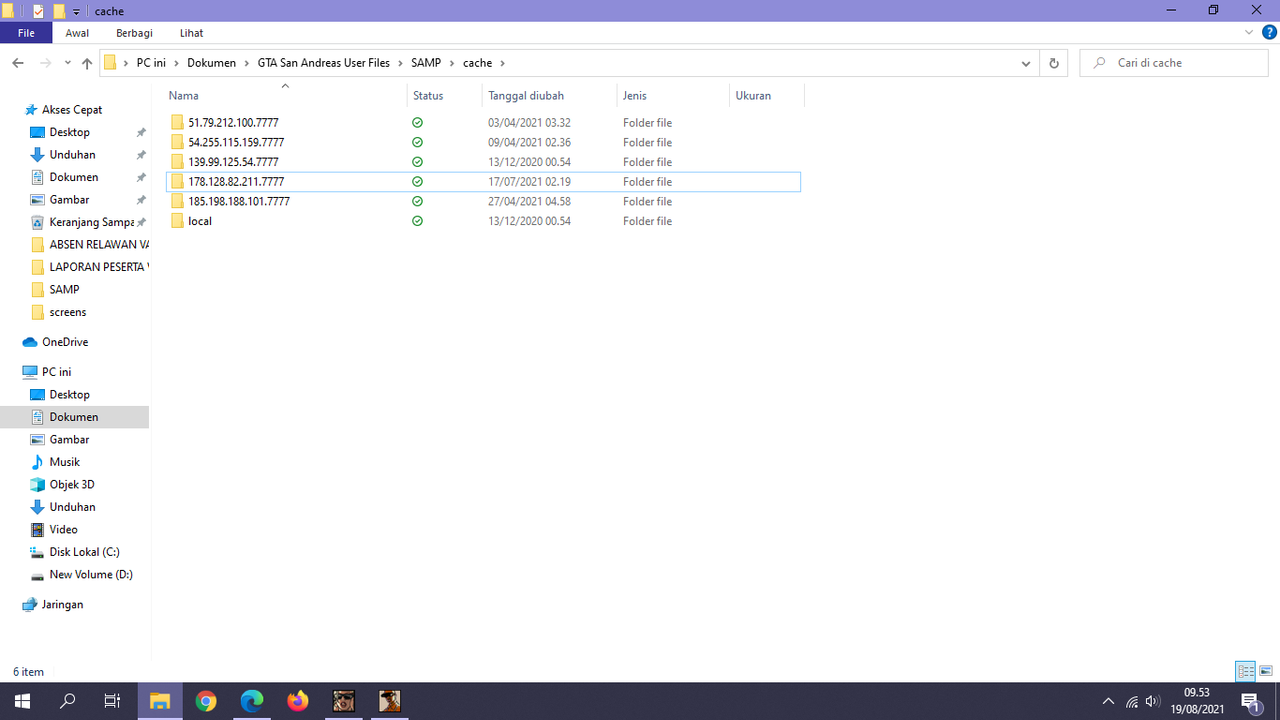Select PC ini in navigation pane
This screenshot has height=720, width=1280.
[x=56, y=372]
